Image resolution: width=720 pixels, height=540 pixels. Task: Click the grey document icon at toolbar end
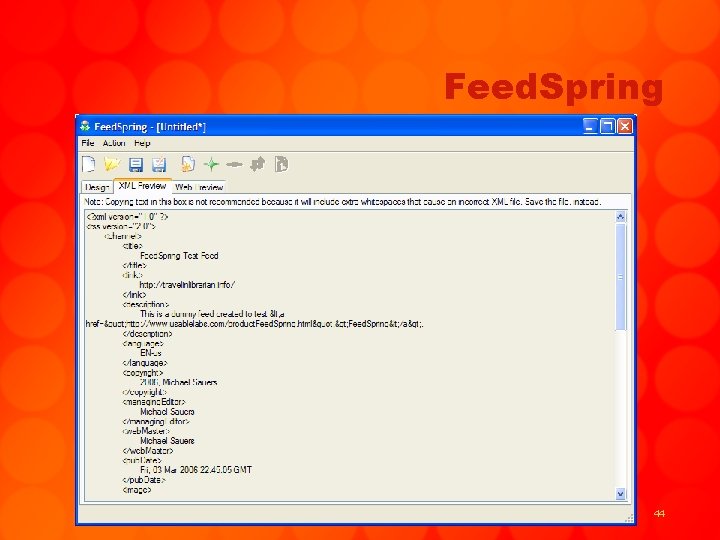[281, 164]
